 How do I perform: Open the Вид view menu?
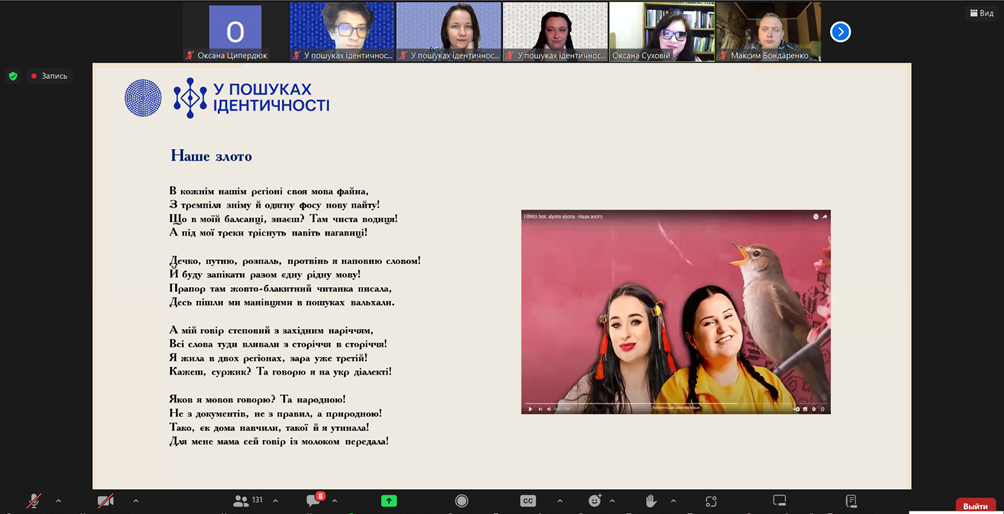[x=980, y=12]
